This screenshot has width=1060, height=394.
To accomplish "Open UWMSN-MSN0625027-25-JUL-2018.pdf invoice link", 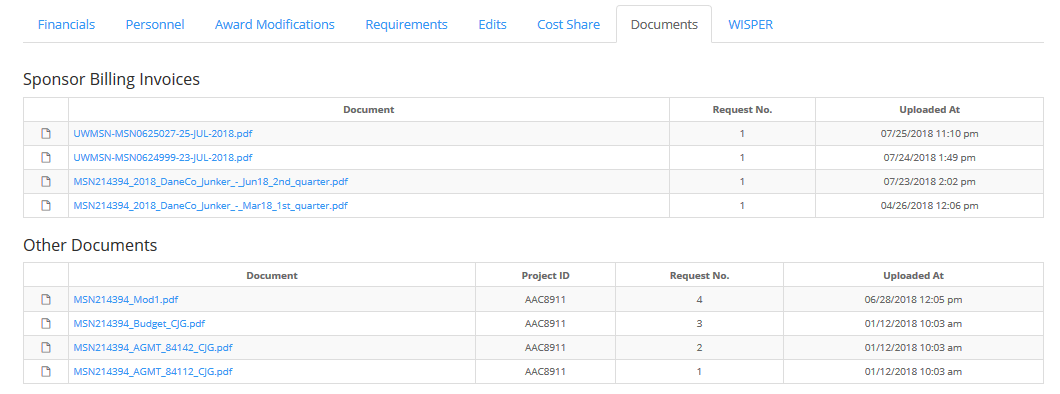I will 163,134.
